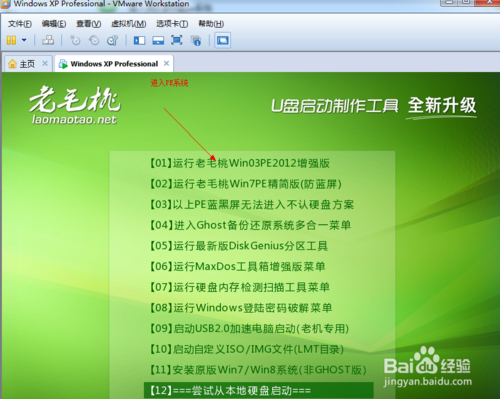Click the Unity mode toolbar icon
The image size is (500, 399).
coord(196,40)
